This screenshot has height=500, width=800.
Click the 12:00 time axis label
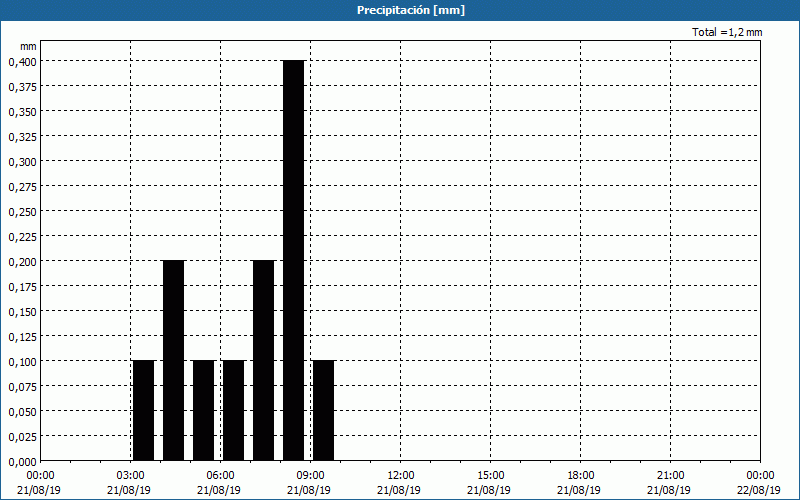tap(401, 476)
